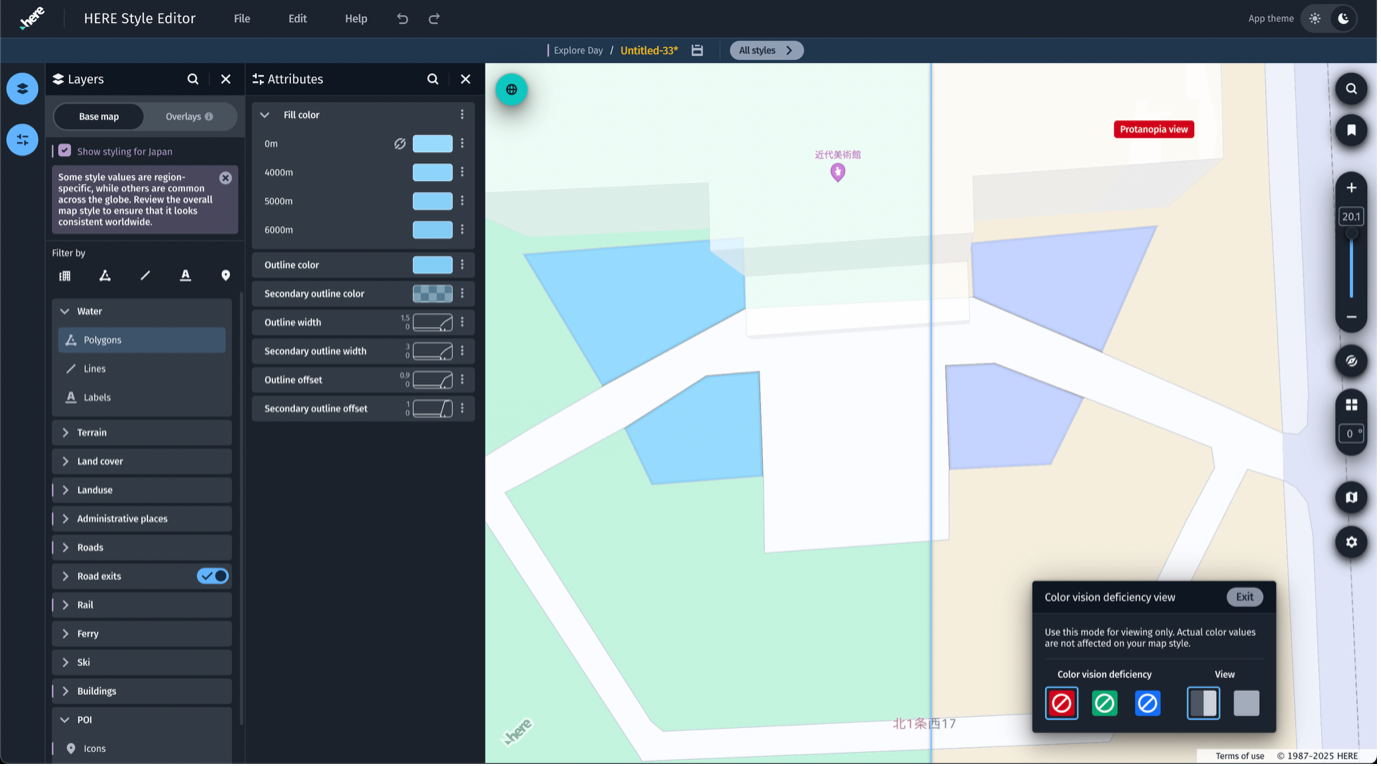
Task: Select Protanopia red deficiency option
Action: [x=1063, y=705]
